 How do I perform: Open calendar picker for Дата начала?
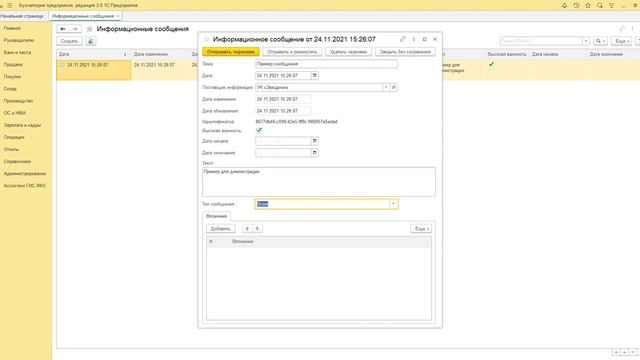[314, 141]
